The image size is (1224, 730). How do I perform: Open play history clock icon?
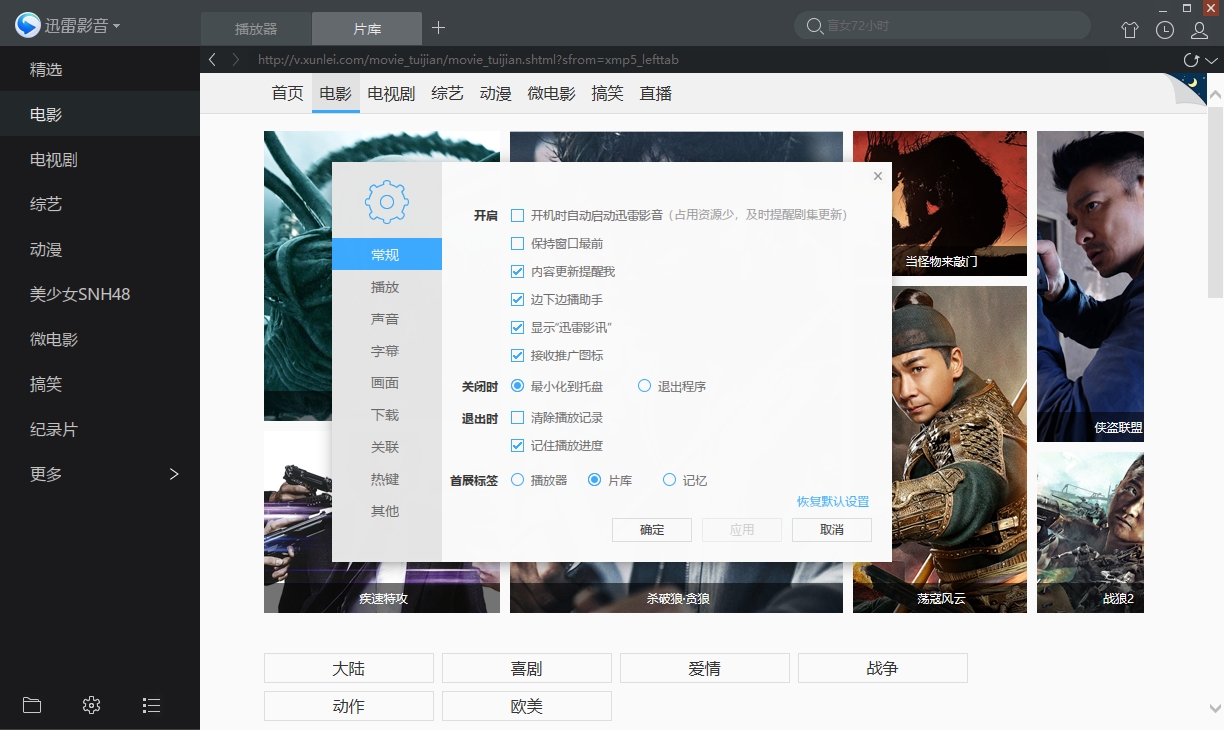[1165, 30]
